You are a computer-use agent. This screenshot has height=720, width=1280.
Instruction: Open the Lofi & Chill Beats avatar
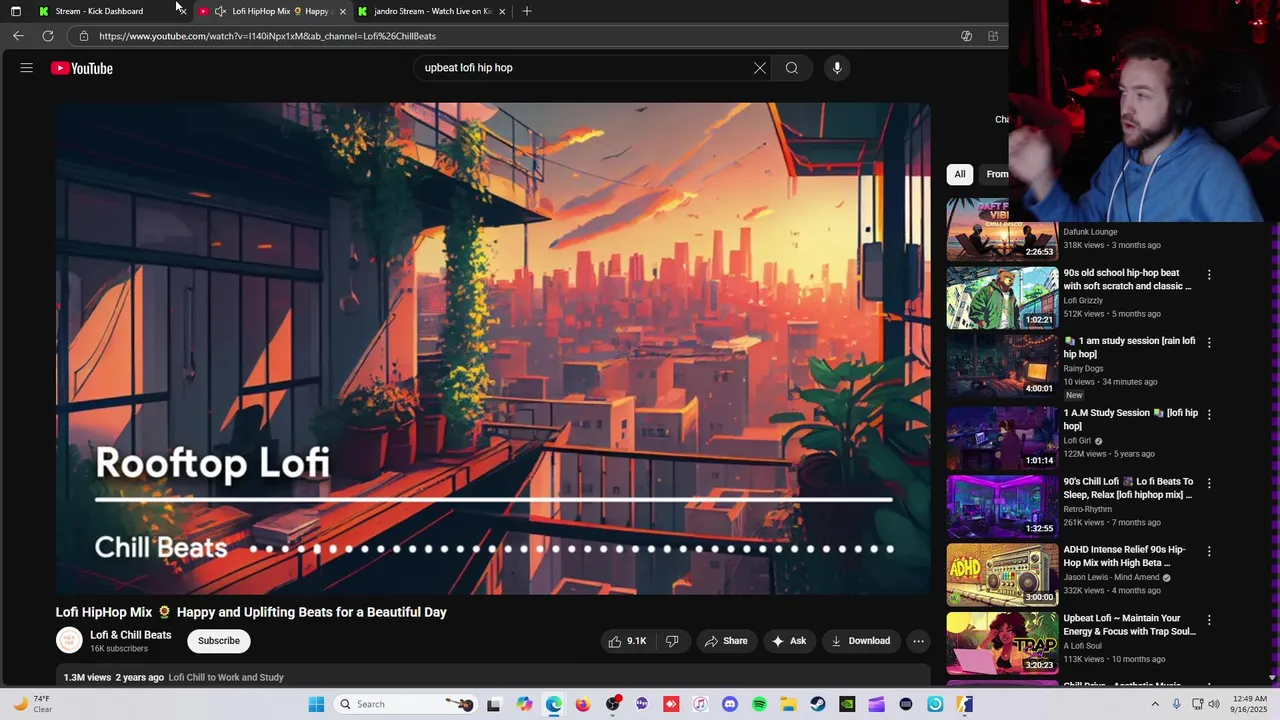(x=69, y=641)
